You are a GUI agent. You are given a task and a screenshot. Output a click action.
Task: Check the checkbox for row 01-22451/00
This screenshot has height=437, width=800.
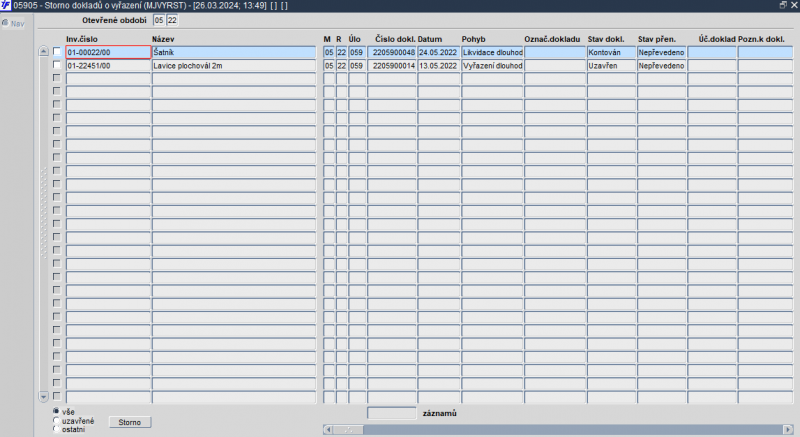[57, 65]
